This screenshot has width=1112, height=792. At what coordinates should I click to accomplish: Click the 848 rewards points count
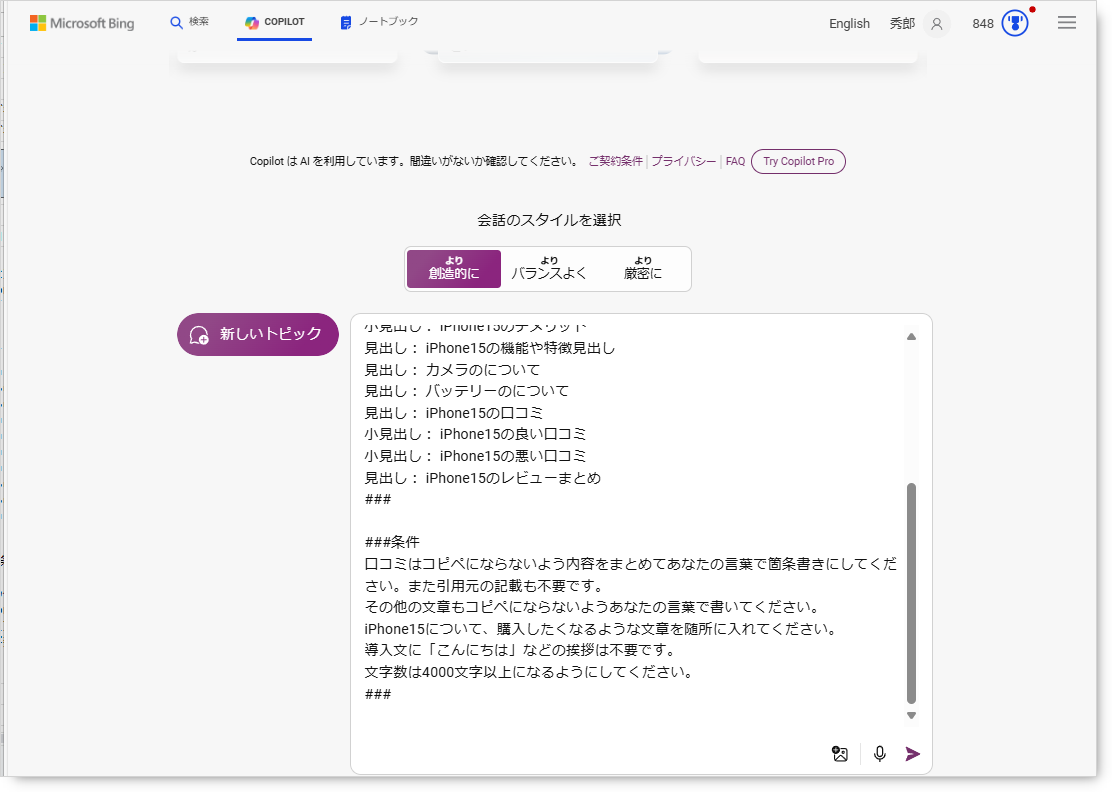click(983, 24)
